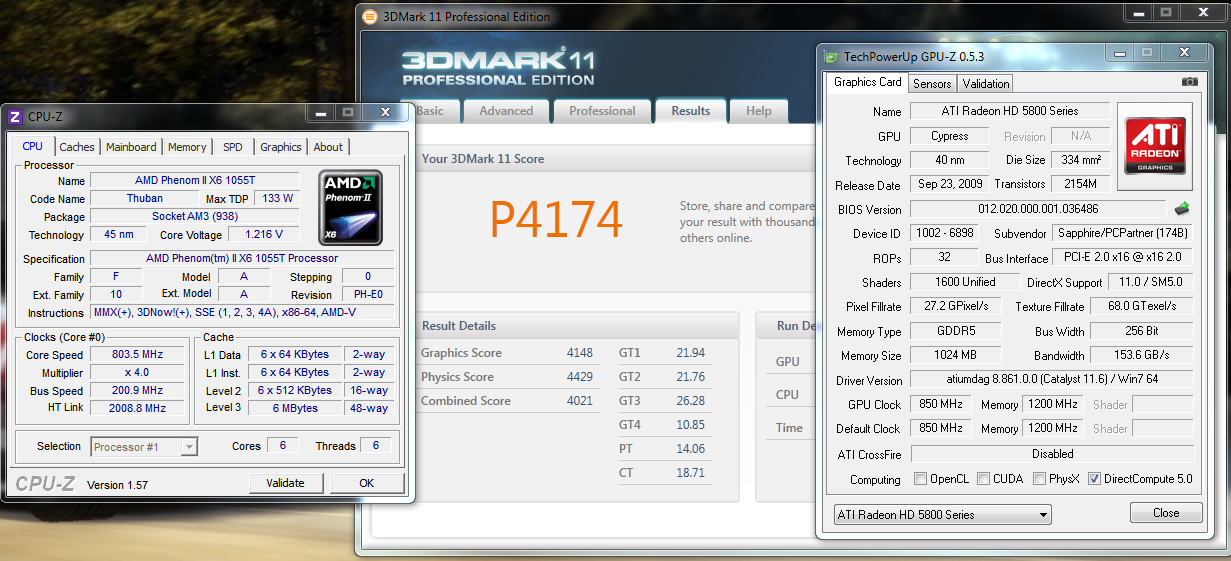Click the GPU Clock value 850 MHz
The width and height of the screenshot is (1231, 561).
[940, 404]
